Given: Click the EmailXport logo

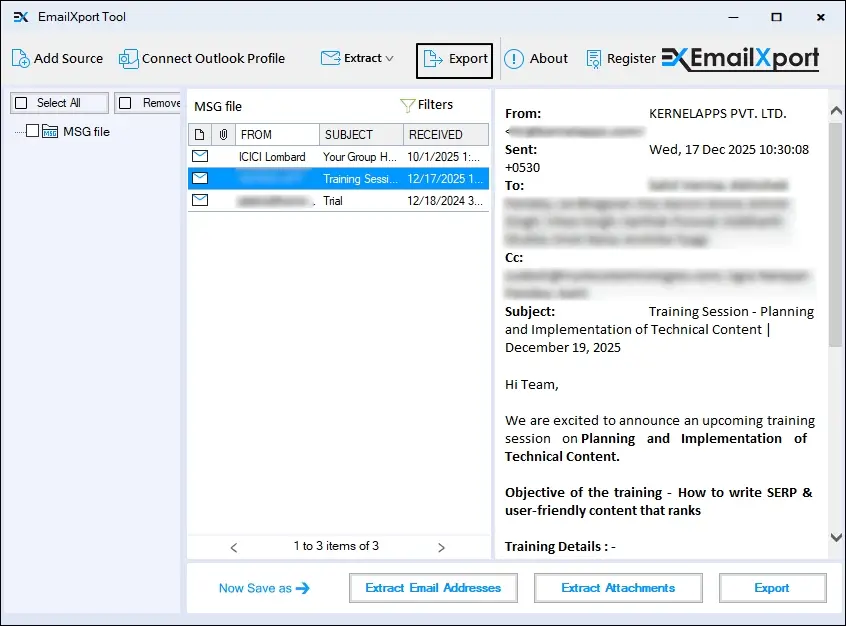Looking at the screenshot, I should (739, 58).
